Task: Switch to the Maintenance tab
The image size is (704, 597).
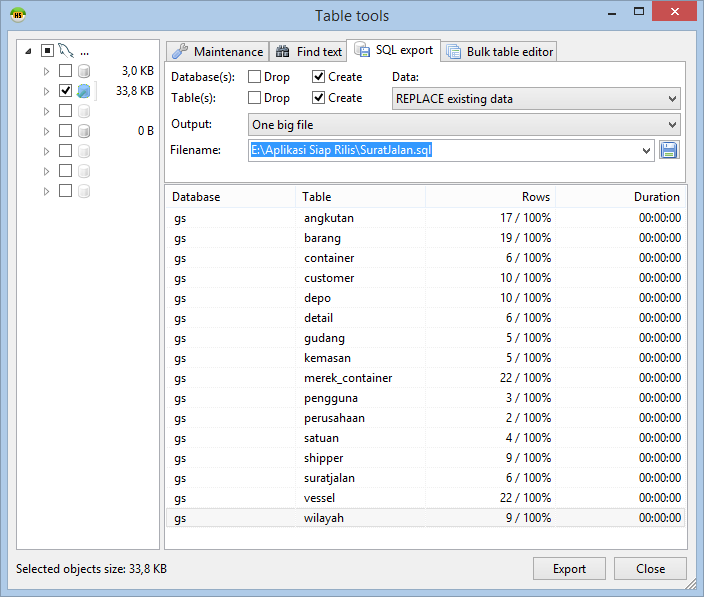Action: coord(217,52)
